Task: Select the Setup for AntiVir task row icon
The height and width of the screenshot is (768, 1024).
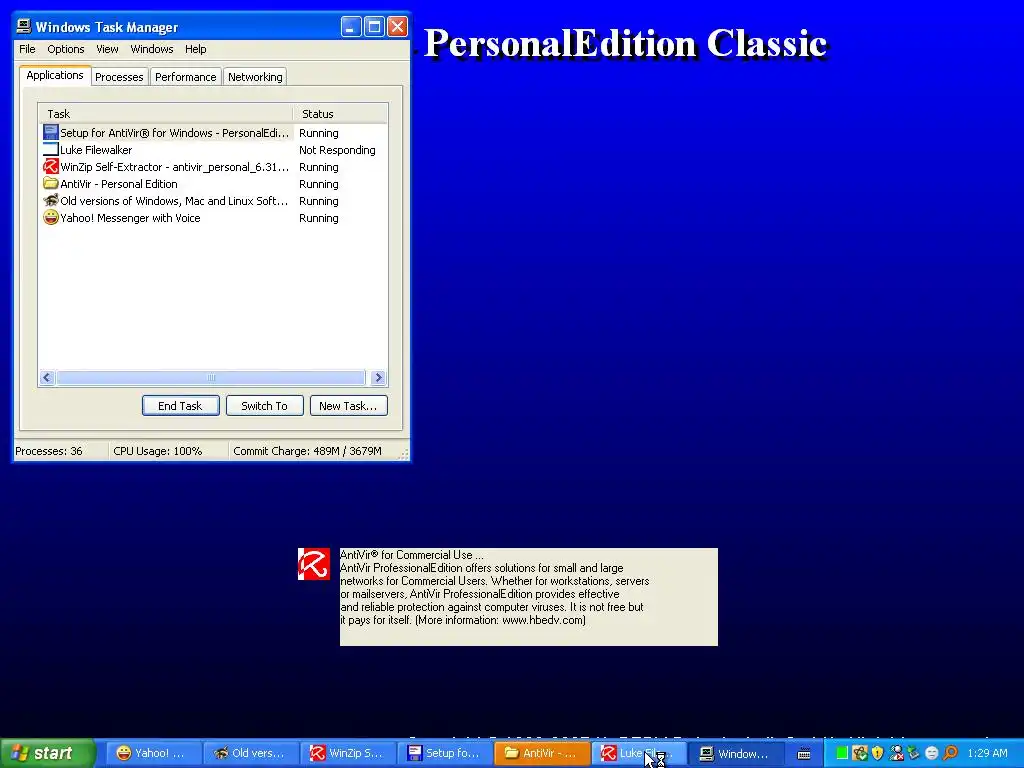Action: 51,133
